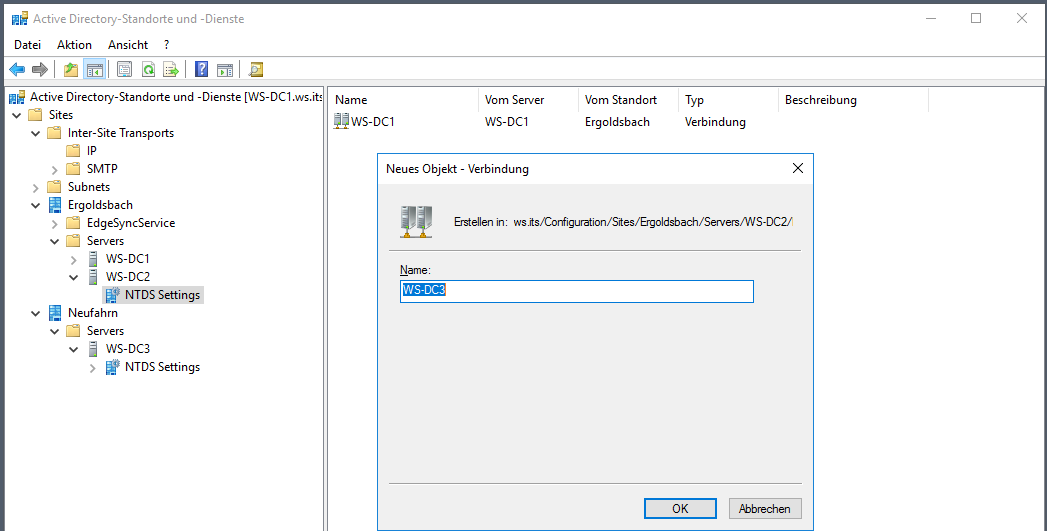This screenshot has width=1047, height=531.
Task: Click the gray Forward arrow in toolbar
Action: 40,69
